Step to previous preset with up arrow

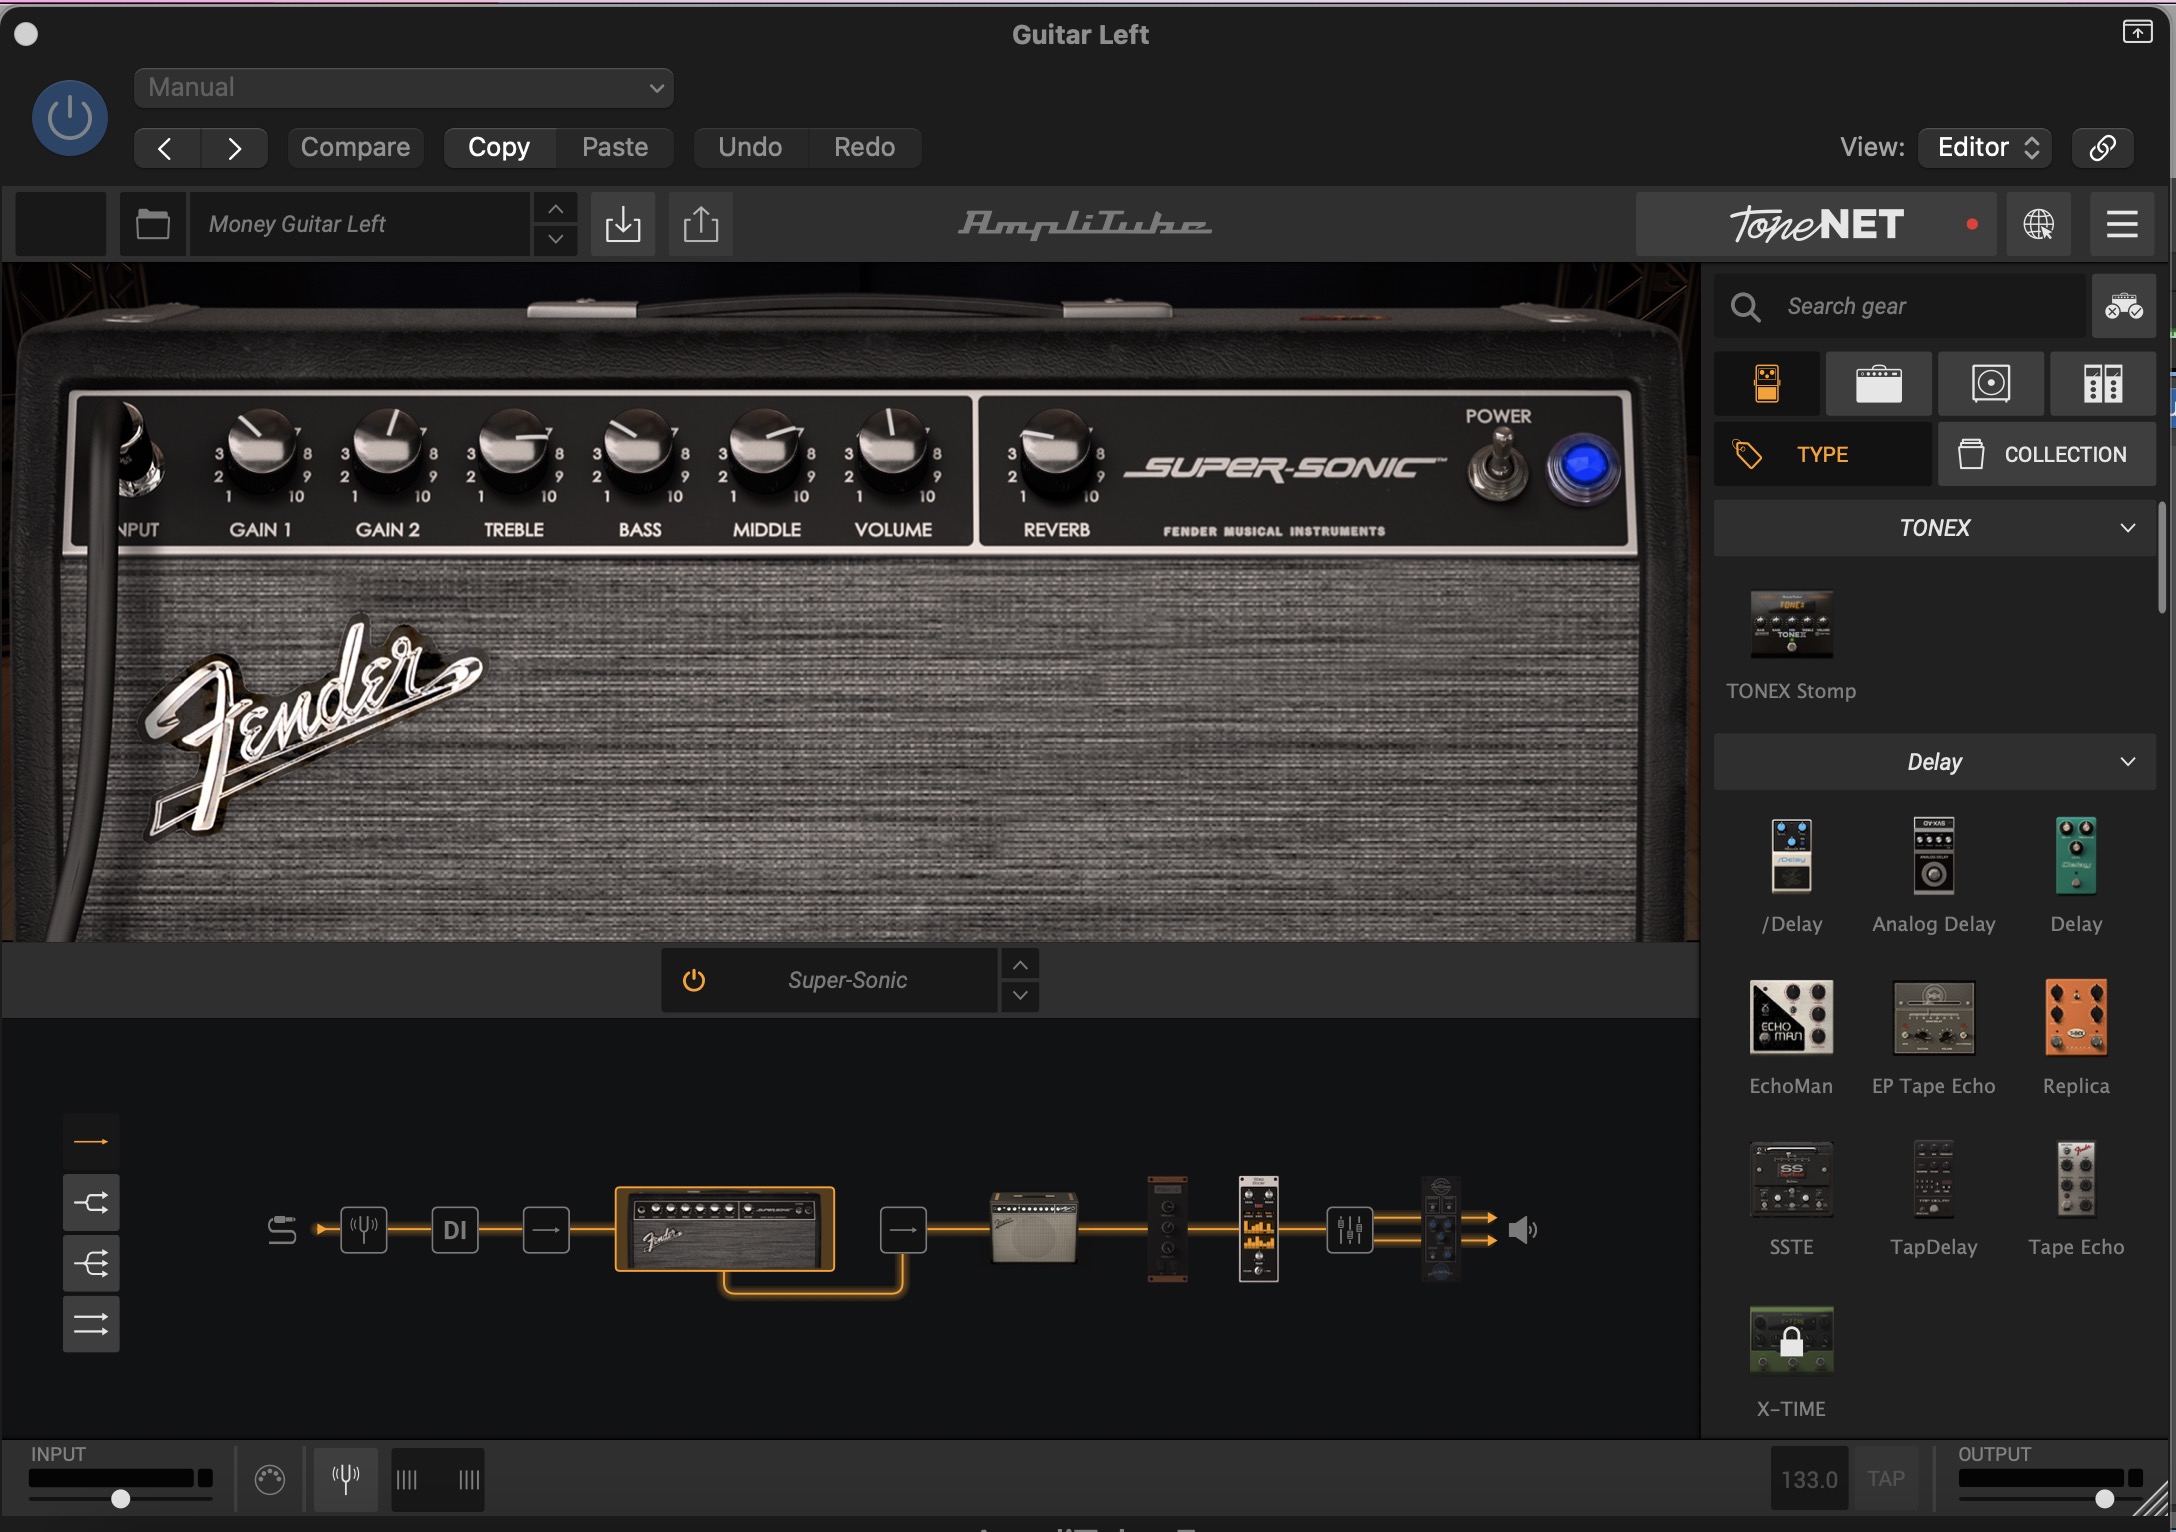tap(555, 209)
